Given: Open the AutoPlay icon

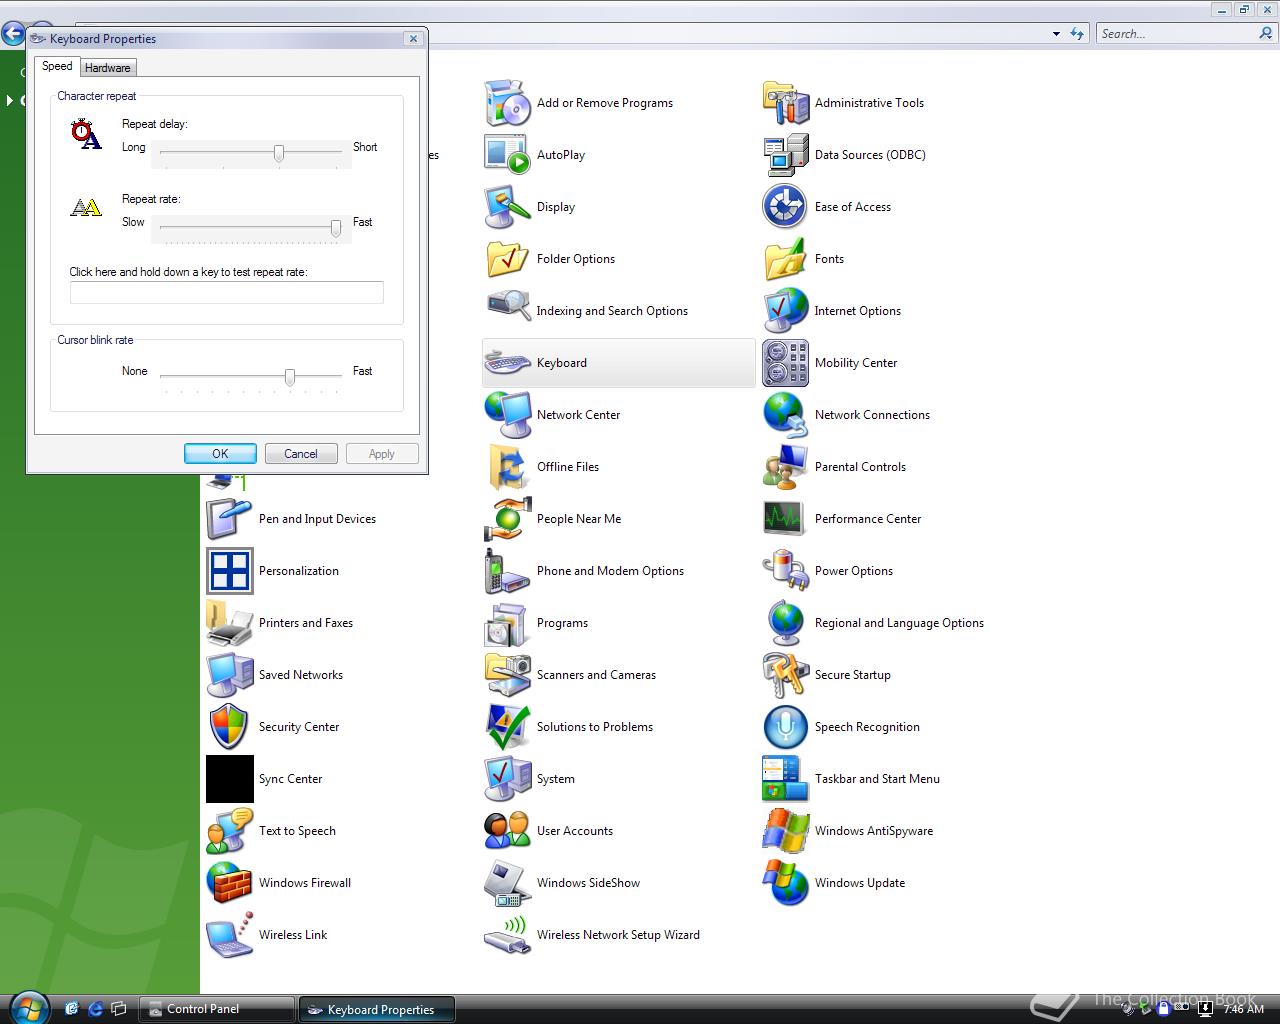Looking at the screenshot, I should 507,155.
